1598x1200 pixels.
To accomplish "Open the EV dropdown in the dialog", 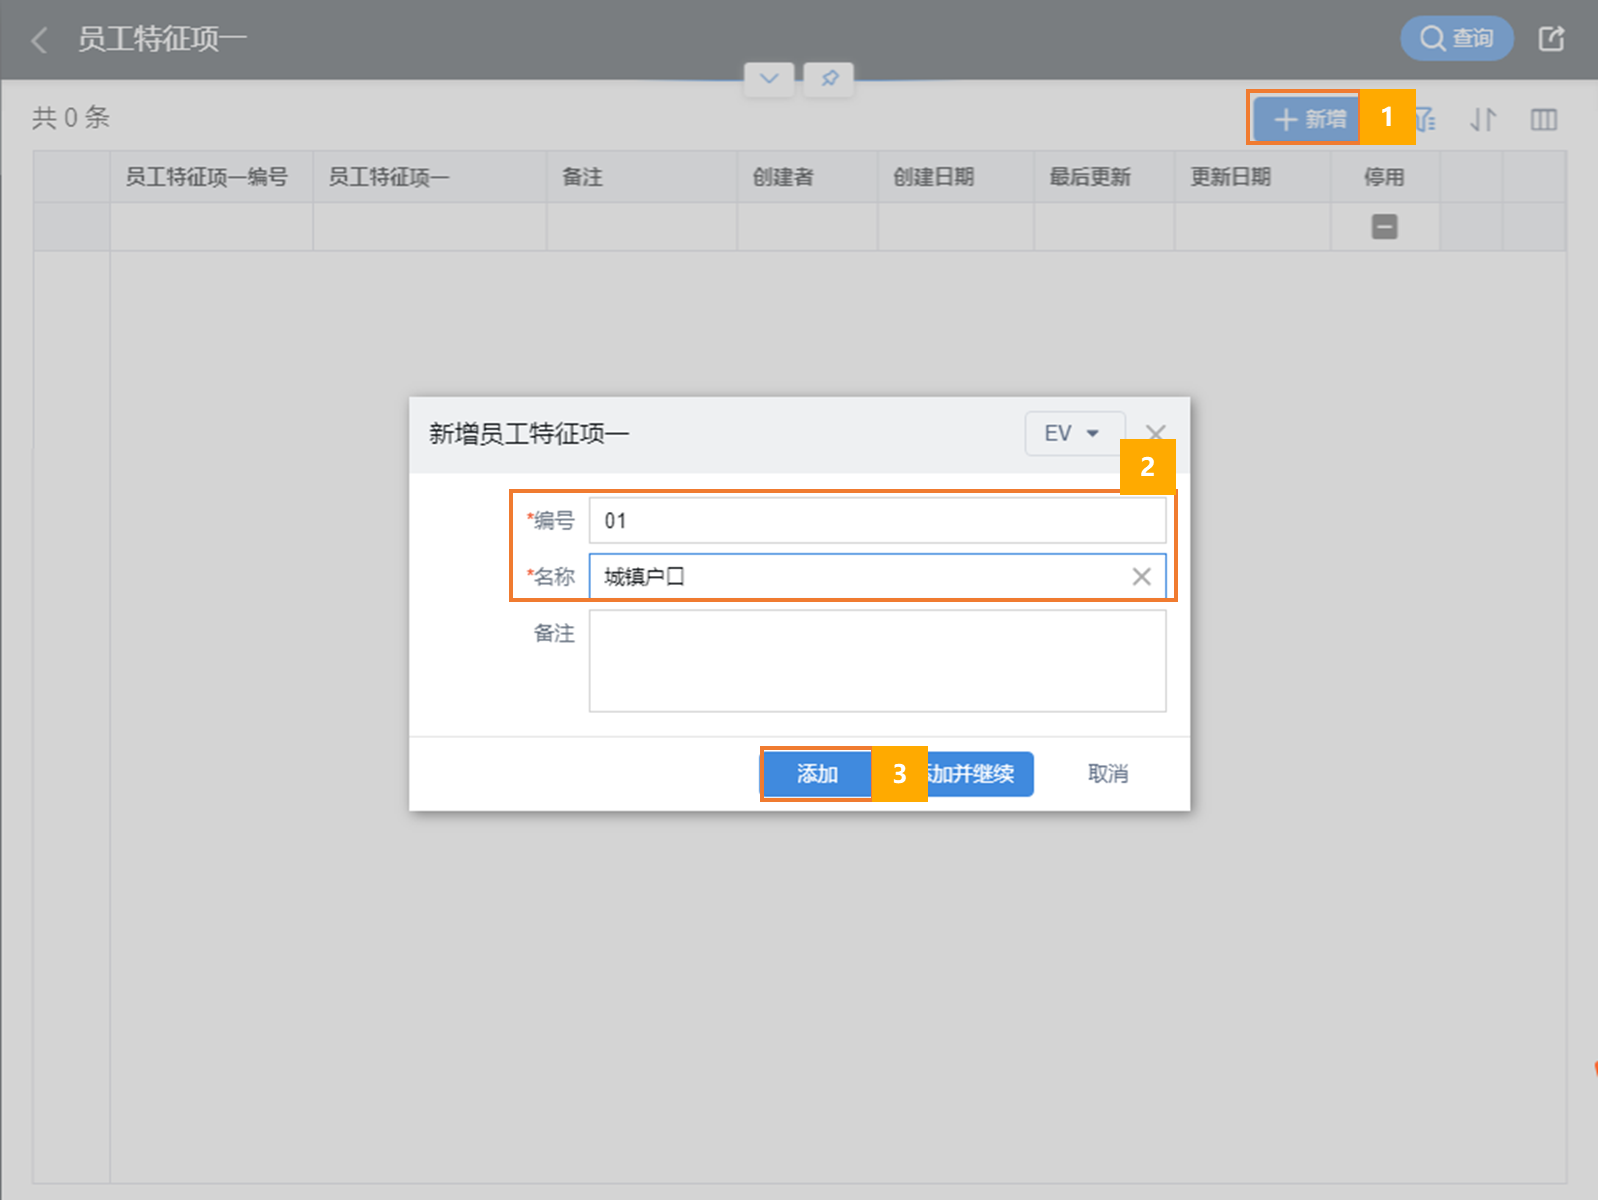I will click(x=1074, y=433).
